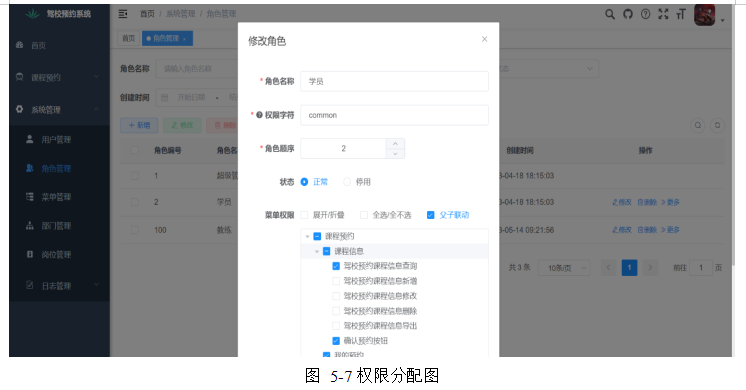Viewport: 746px width, 390px height.
Task: Select the row checkbox for role 100
Action: point(135,230)
